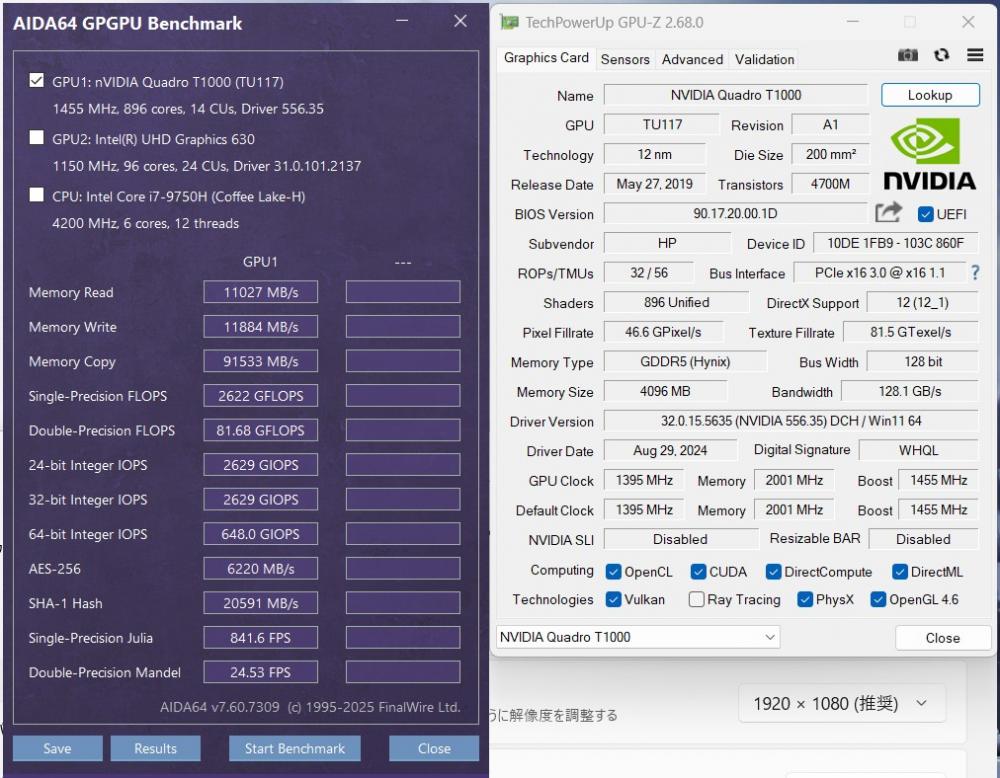Go to the Validation tab
Viewport: 1000px width, 778px height.
[764, 59]
